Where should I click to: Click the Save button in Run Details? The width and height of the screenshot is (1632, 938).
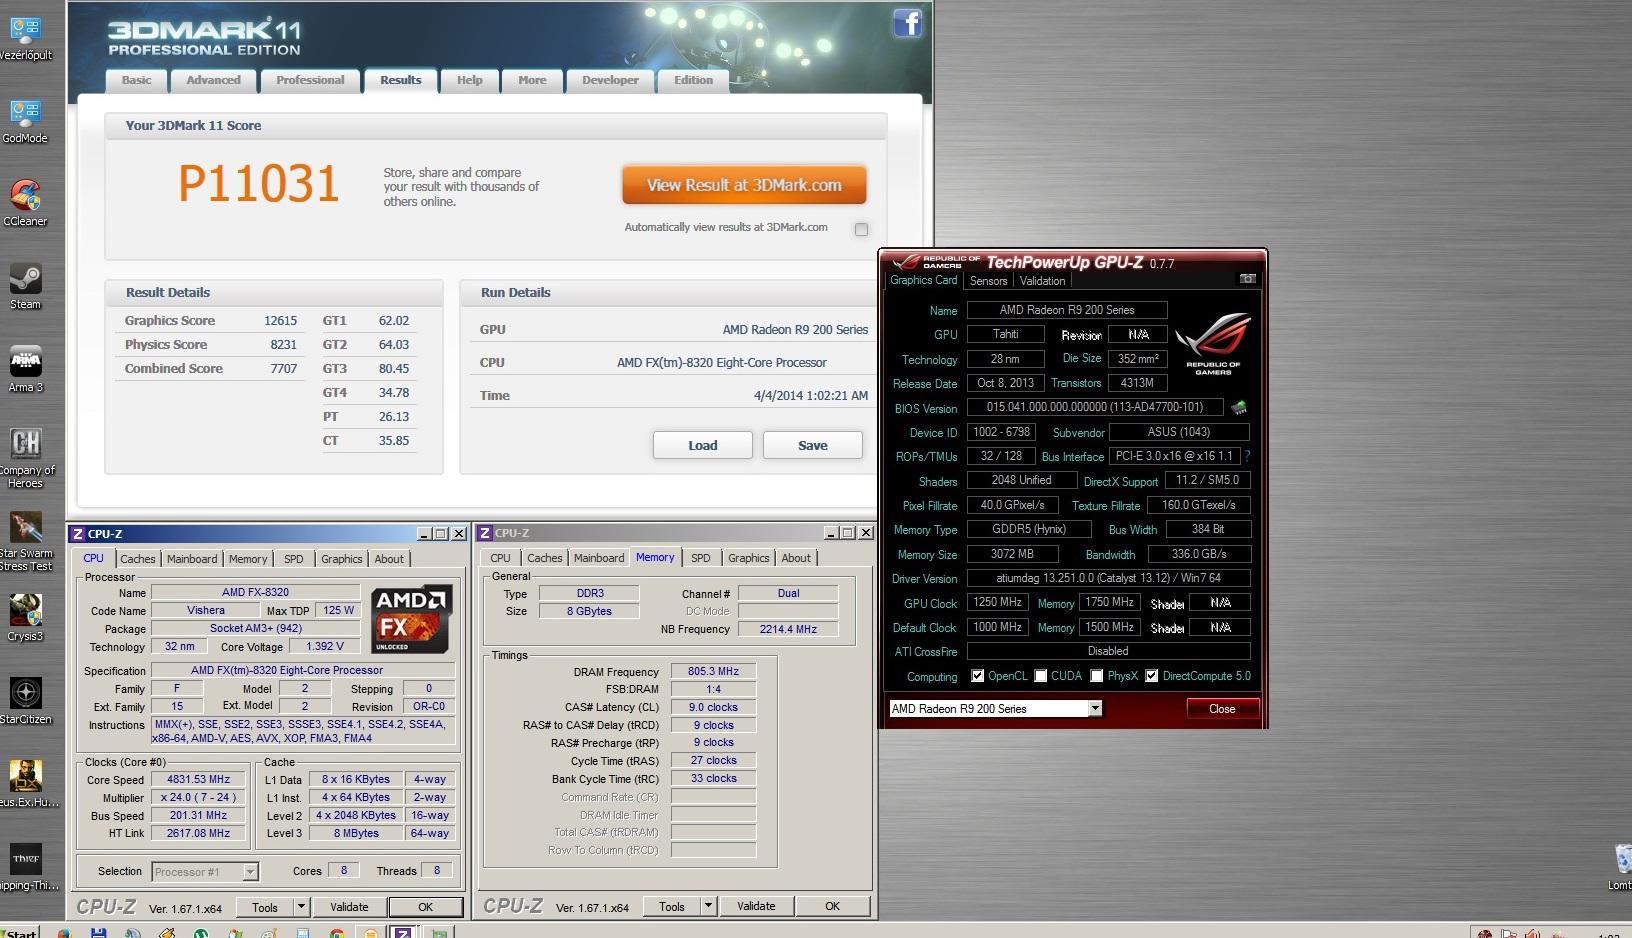812,445
